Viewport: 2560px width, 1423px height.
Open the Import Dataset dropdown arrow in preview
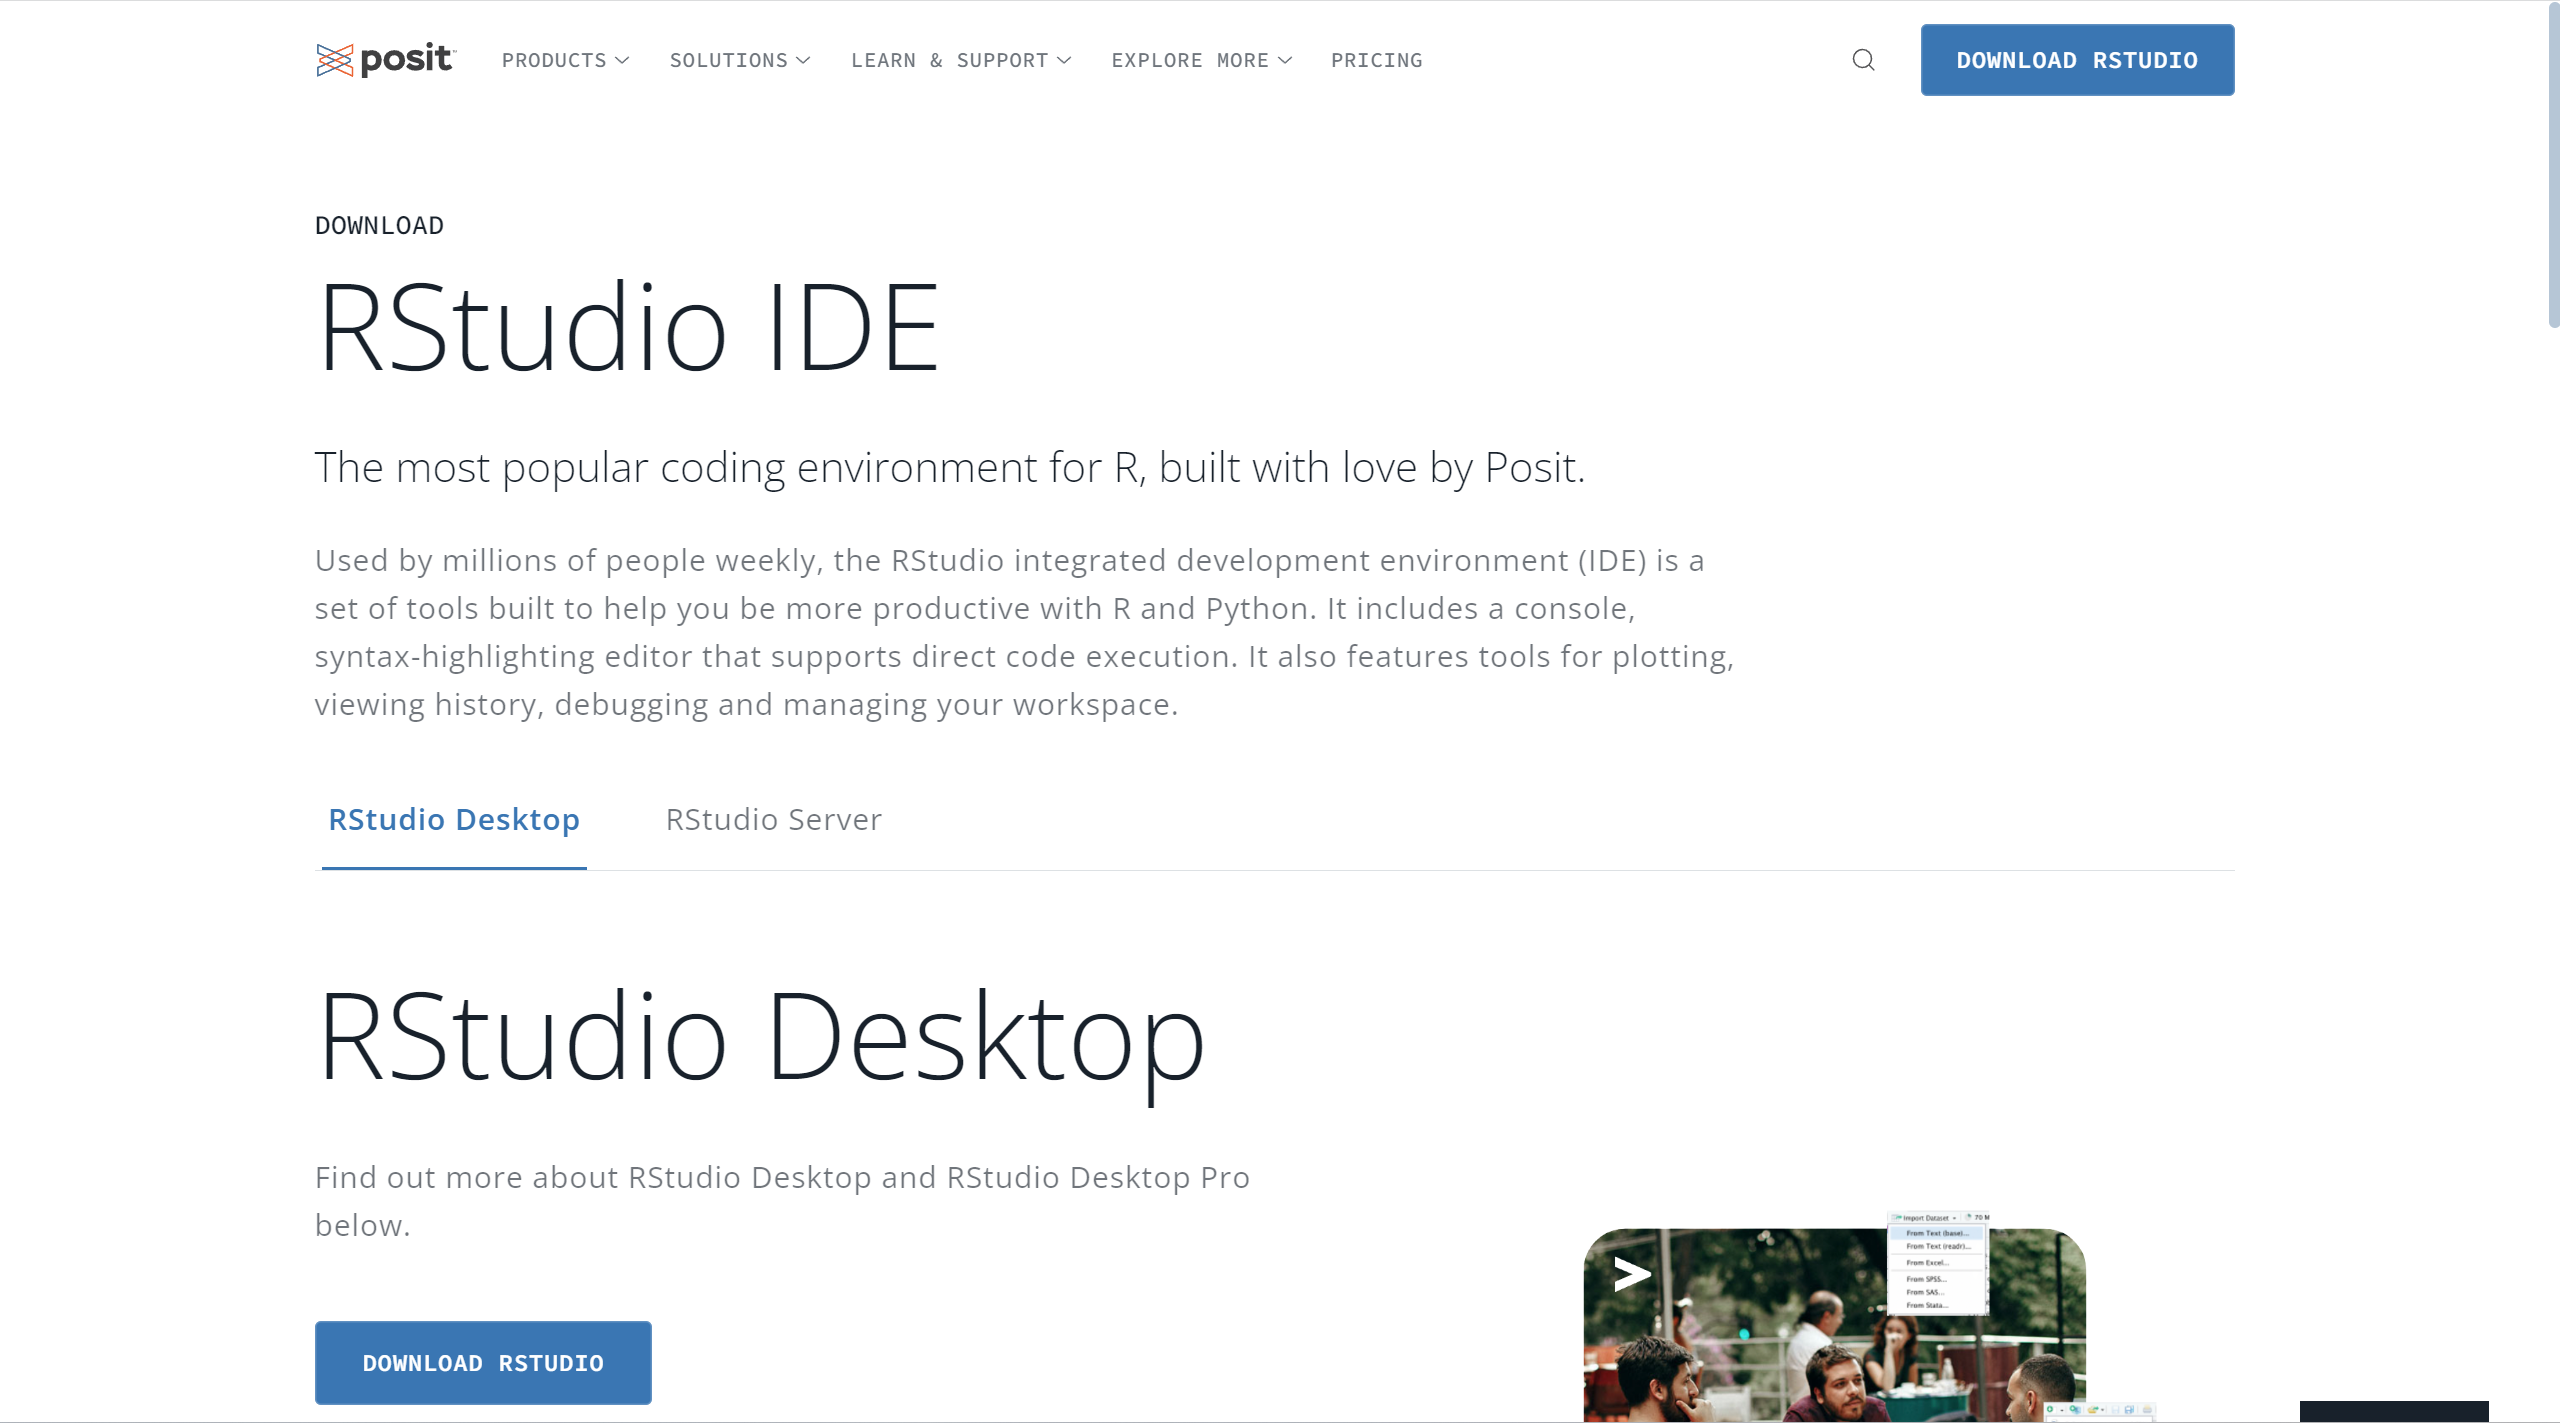click(1956, 1218)
